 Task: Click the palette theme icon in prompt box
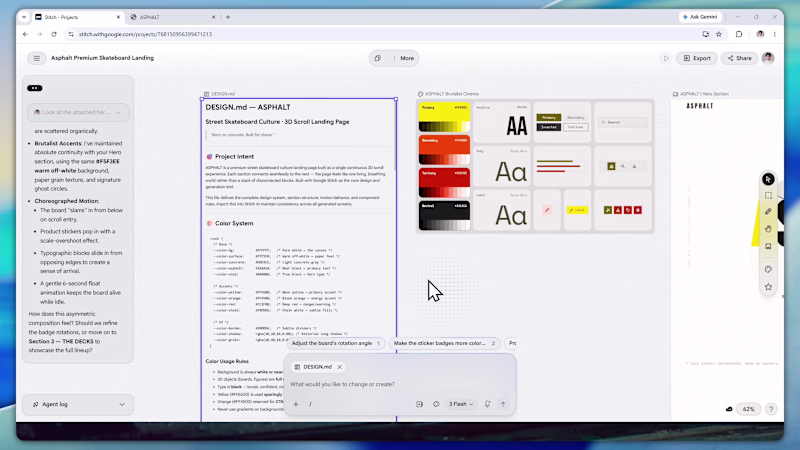pos(436,404)
